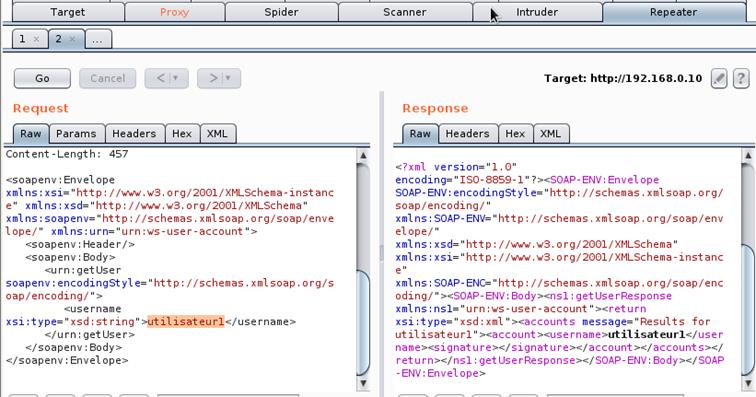
Task: Edit the target with the pencil icon
Action: coord(719,78)
